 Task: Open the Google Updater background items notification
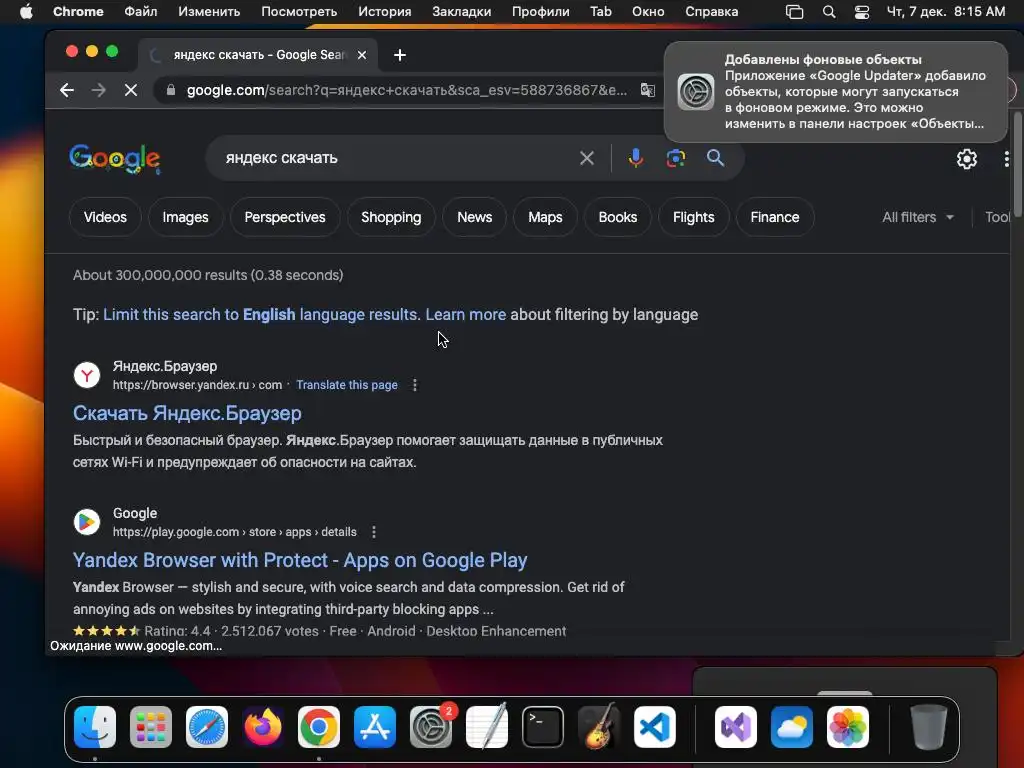(836, 91)
